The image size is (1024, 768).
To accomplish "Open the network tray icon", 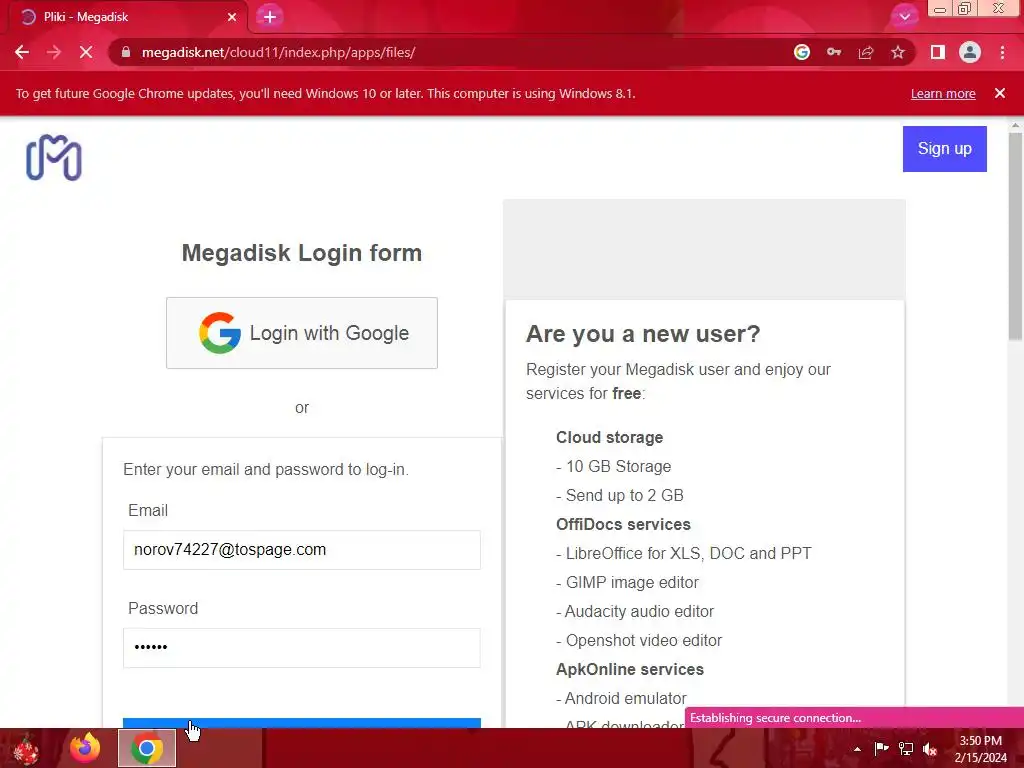I will pyautogui.click(x=906, y=748).
